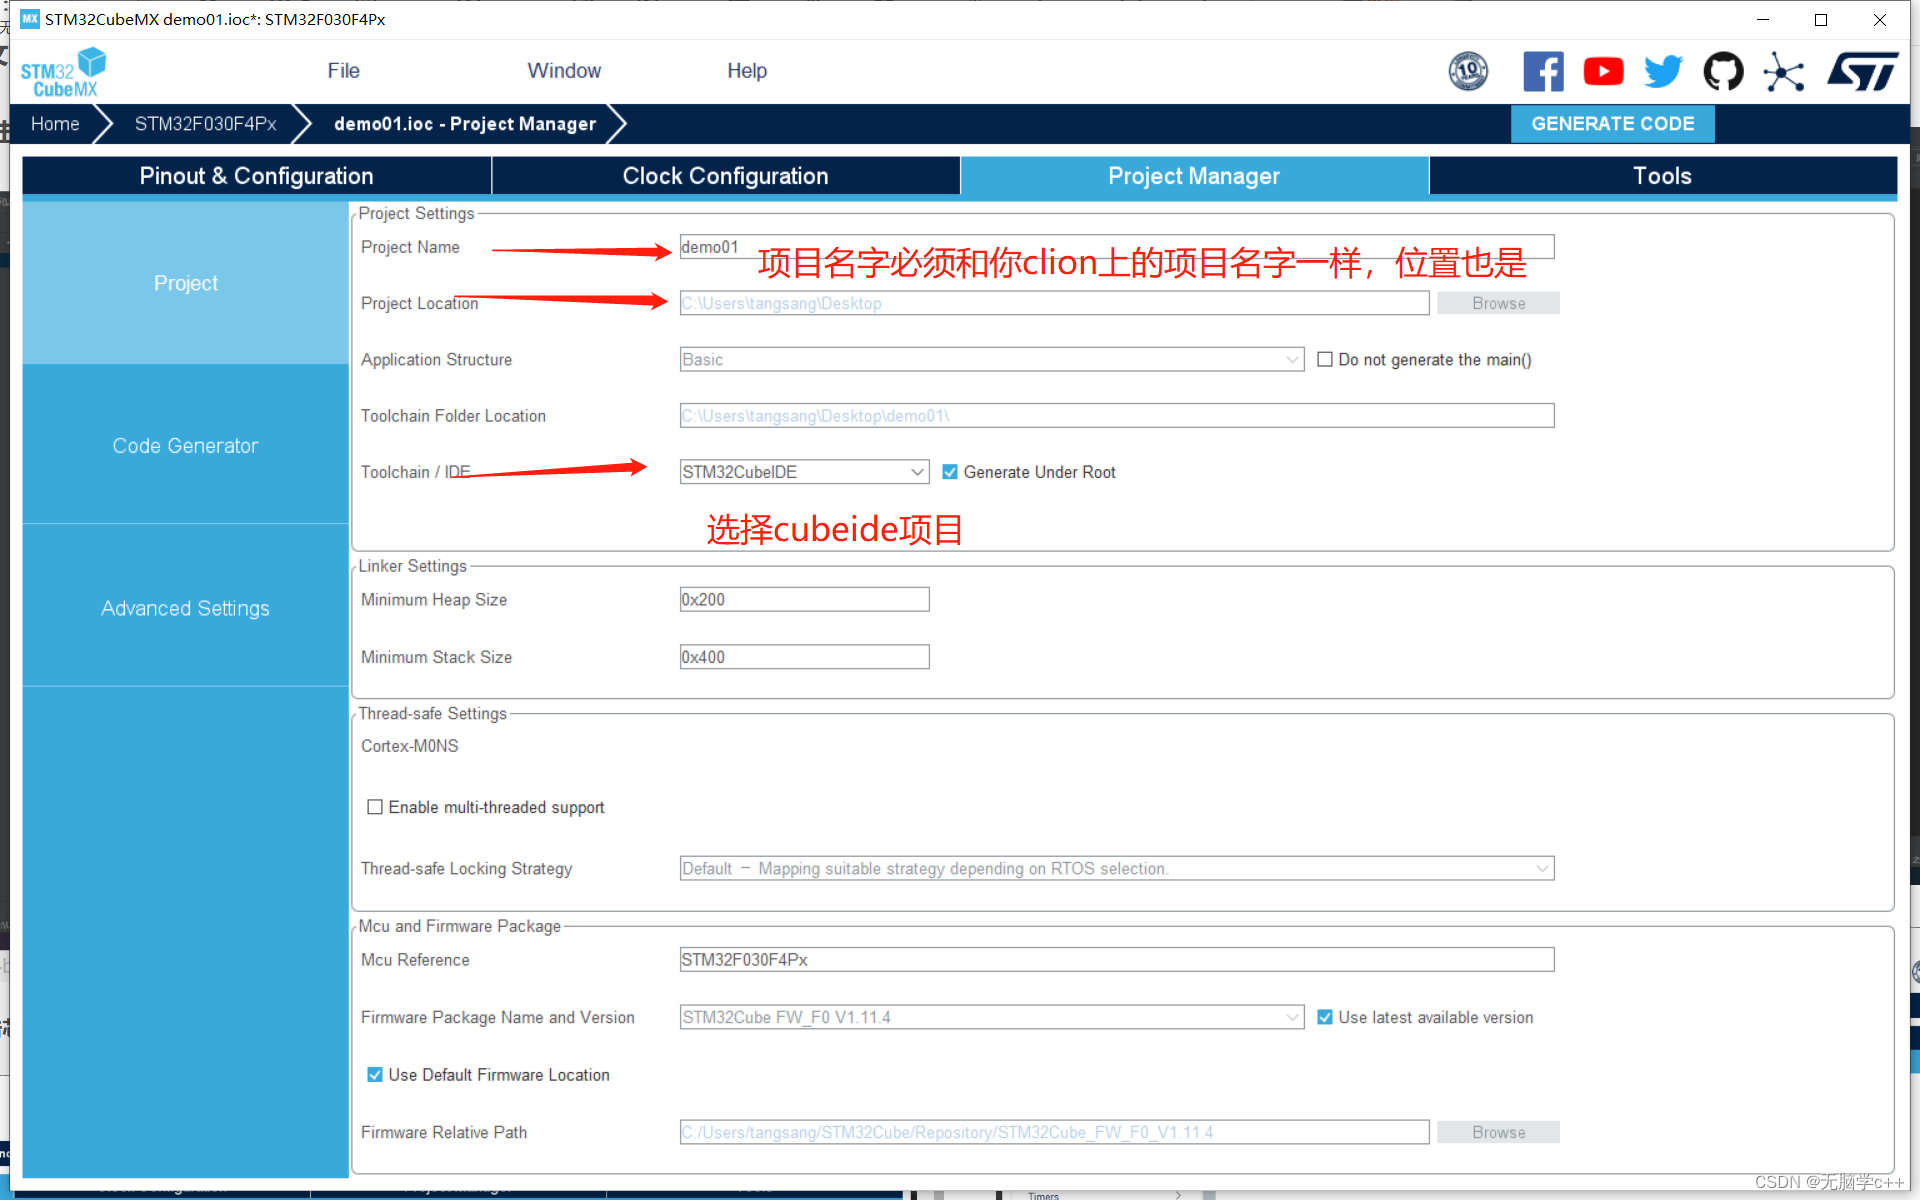
Task: Open the Window menu
Action: [x=564, y=71]
